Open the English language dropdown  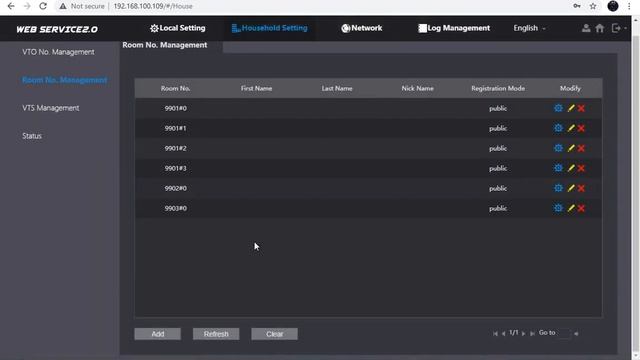point(529,28)
